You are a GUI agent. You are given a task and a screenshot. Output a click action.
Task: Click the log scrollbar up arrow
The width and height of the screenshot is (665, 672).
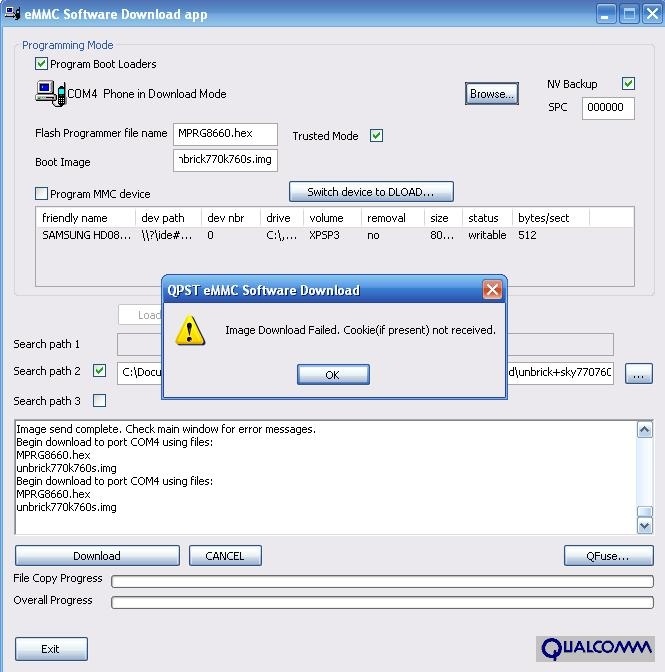[x=645, y=429]
